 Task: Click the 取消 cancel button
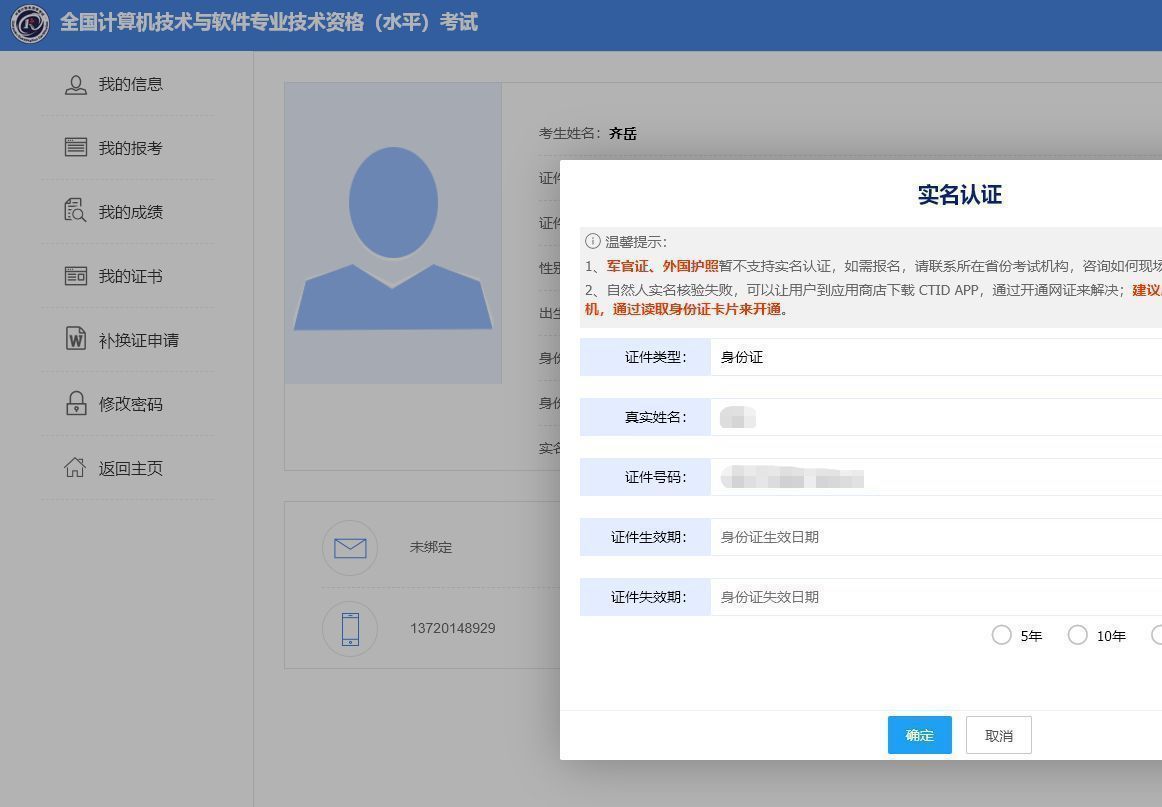[997, 735]
